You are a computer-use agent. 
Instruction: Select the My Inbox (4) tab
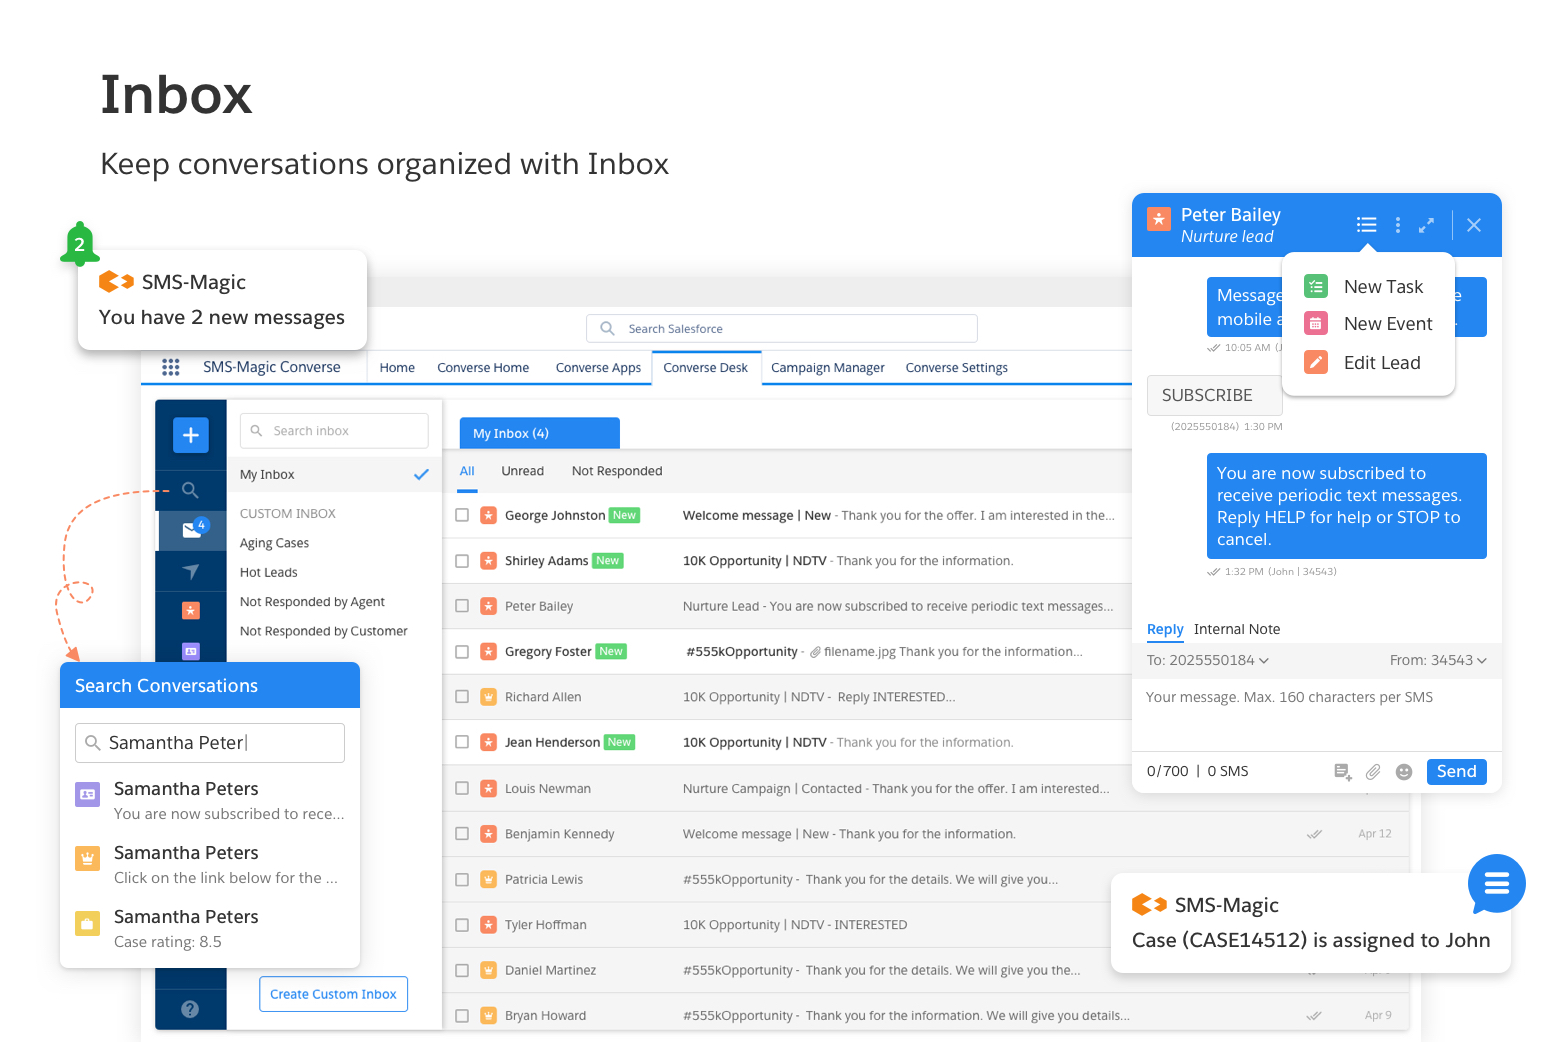point(540,433)
